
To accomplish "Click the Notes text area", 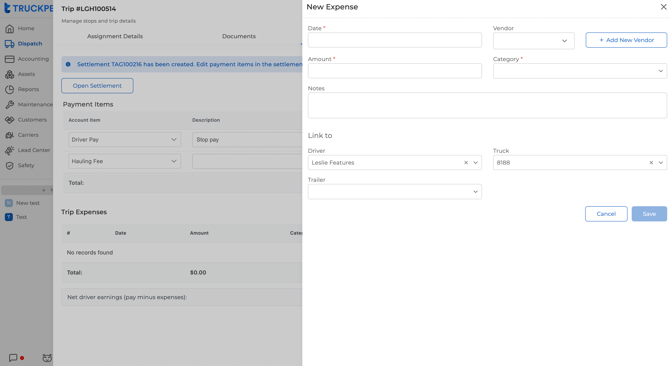I will click(487, 105).
